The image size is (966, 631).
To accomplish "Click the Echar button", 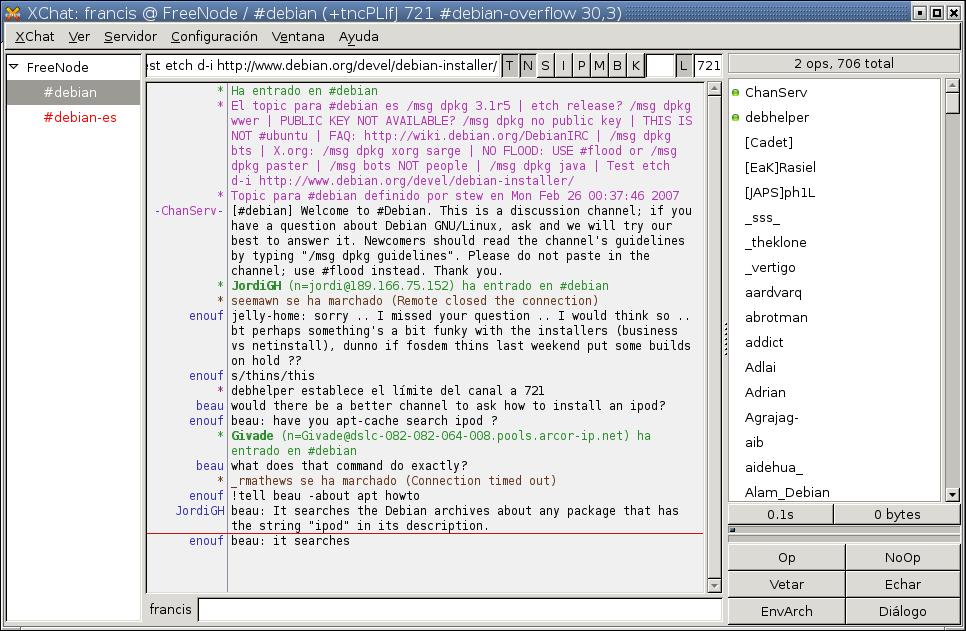I will point(903,584).
